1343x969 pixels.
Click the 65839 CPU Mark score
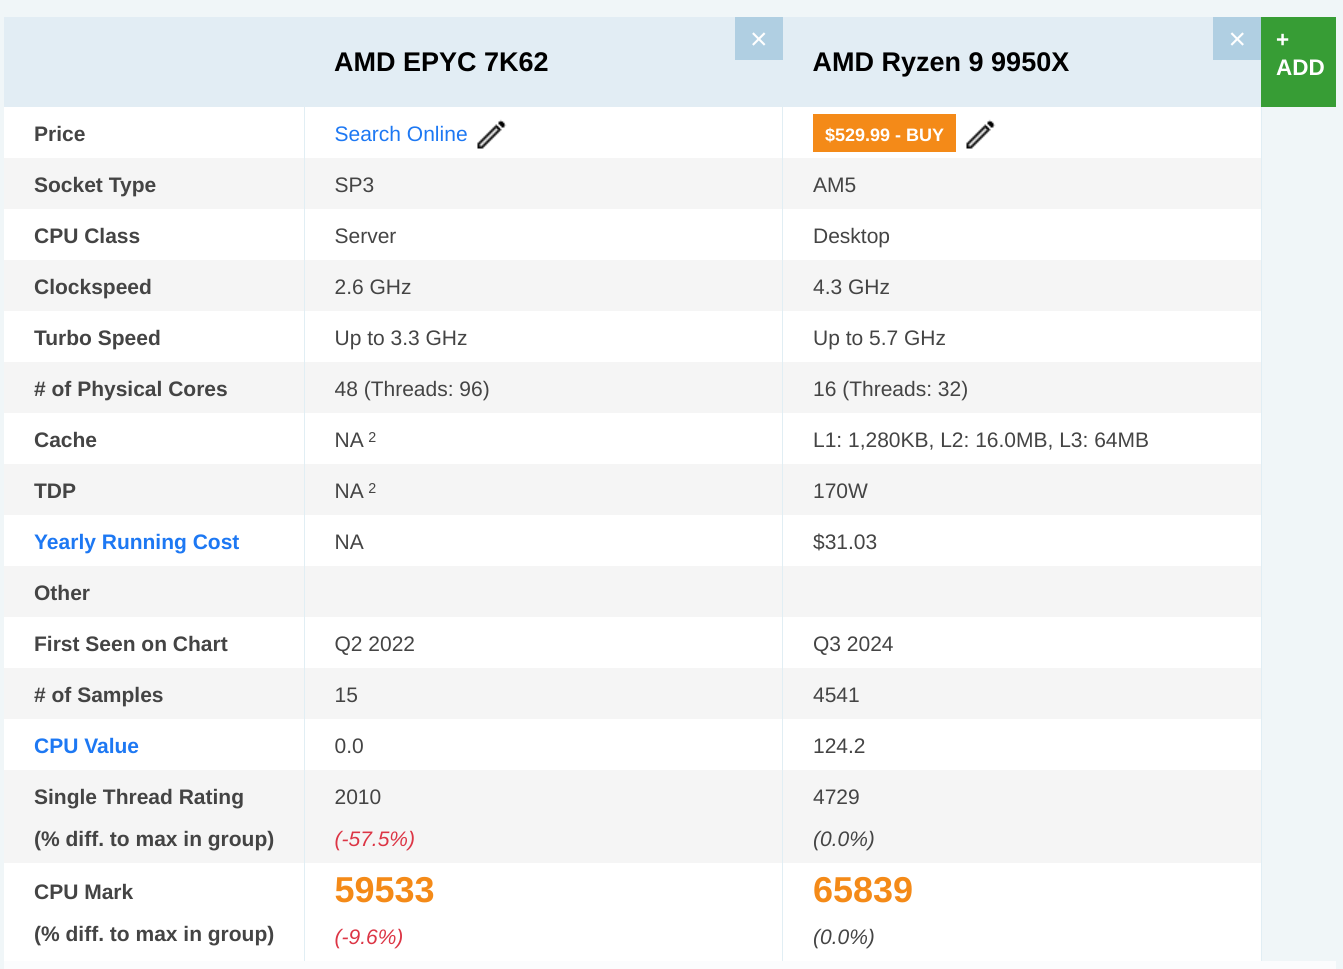pos(862,890)
